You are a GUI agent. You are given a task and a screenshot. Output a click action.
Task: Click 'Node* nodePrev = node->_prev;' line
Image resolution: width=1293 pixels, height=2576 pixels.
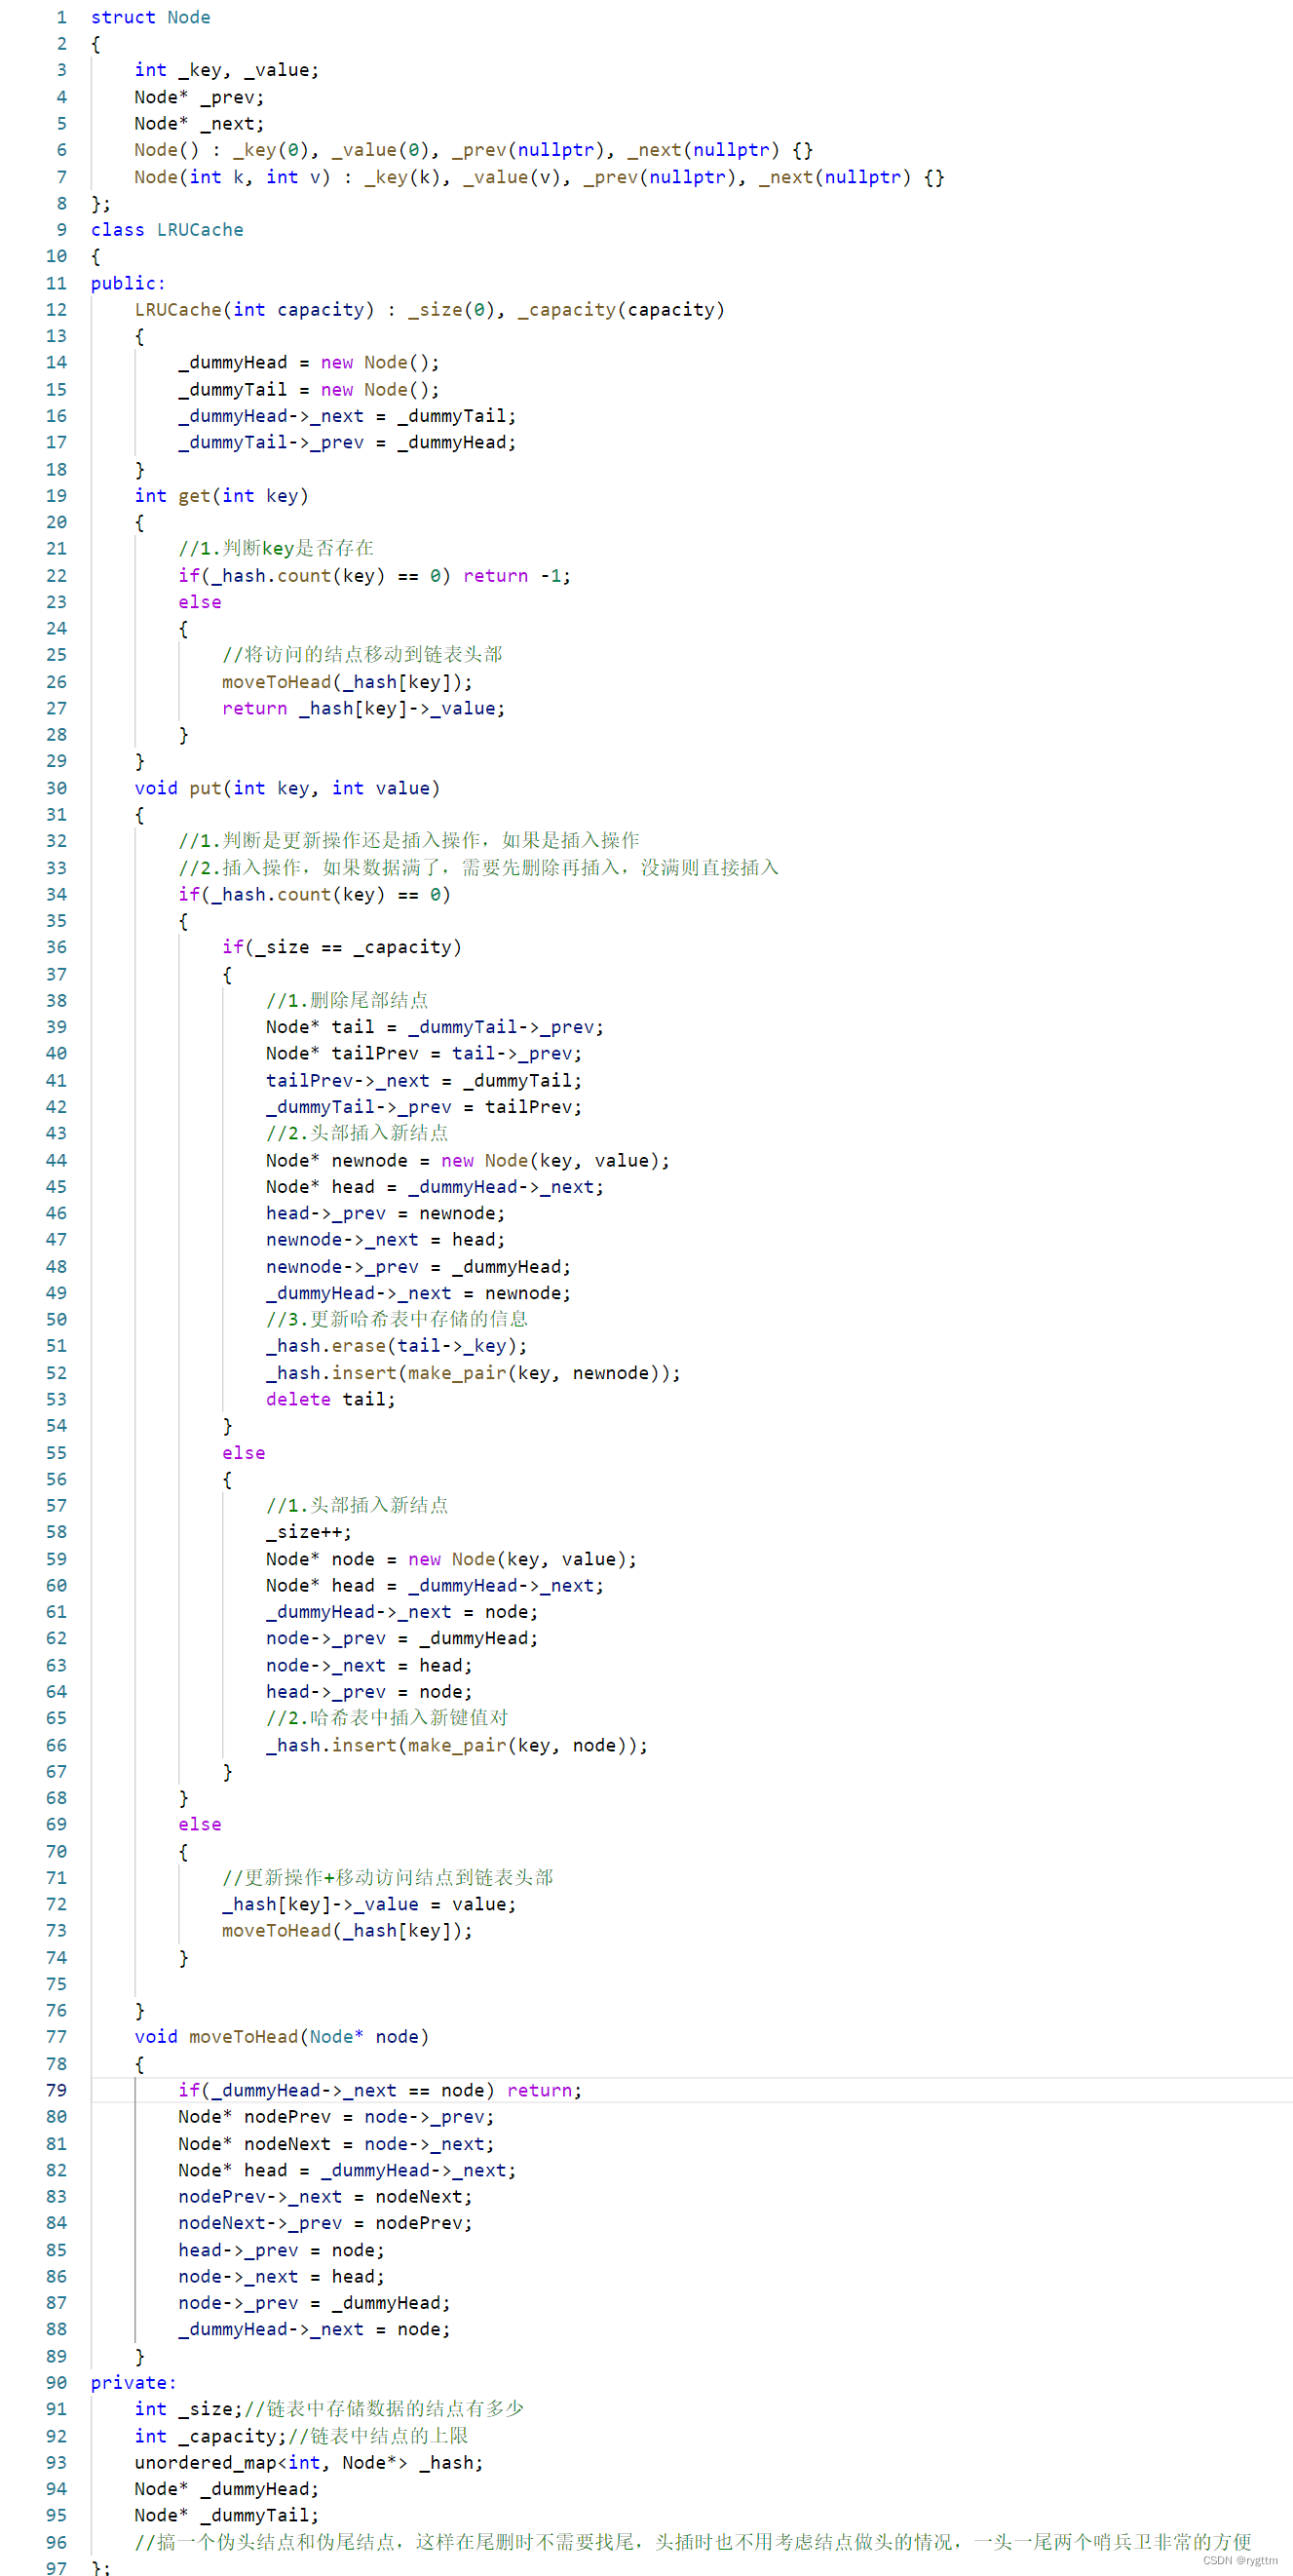click(x=337, y=2117)
